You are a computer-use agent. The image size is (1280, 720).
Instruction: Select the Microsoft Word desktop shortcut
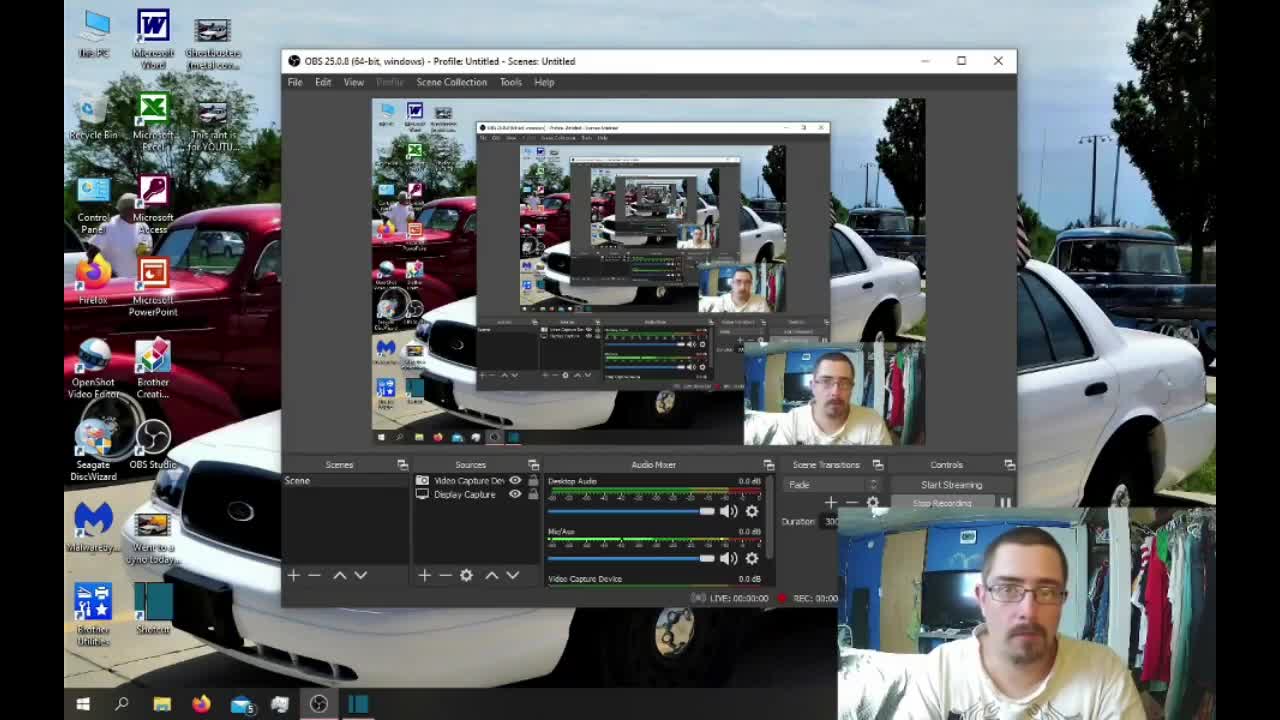click(153, 40)
